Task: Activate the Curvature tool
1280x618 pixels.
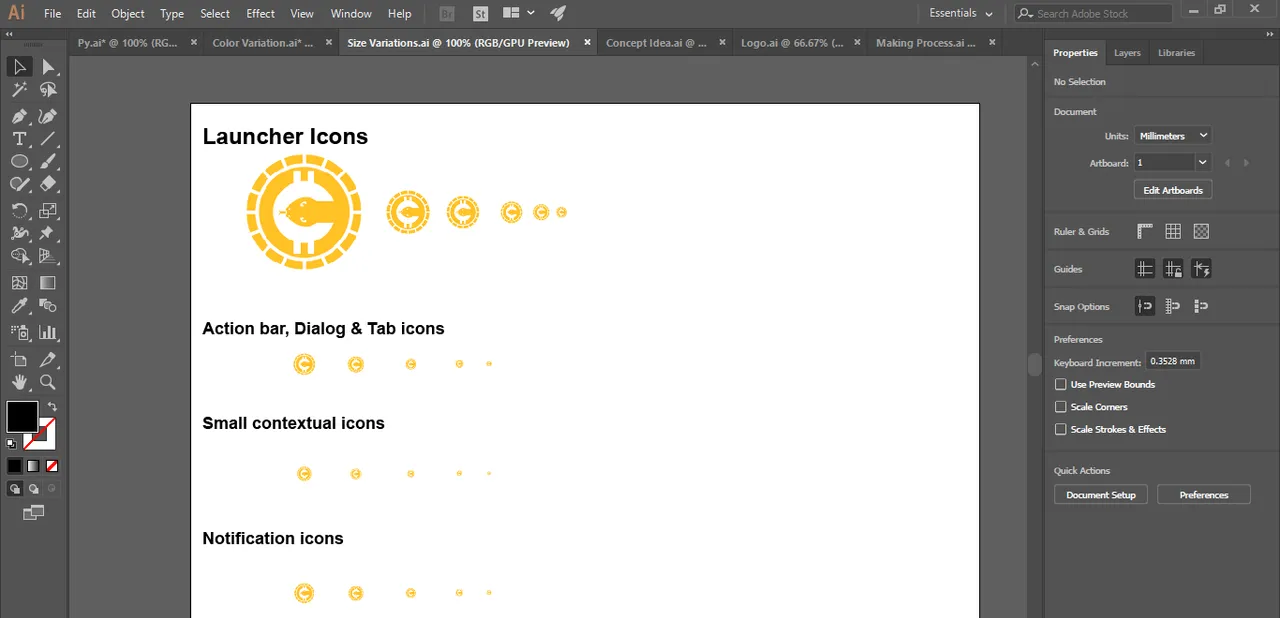Action: [x=47, y=115]
